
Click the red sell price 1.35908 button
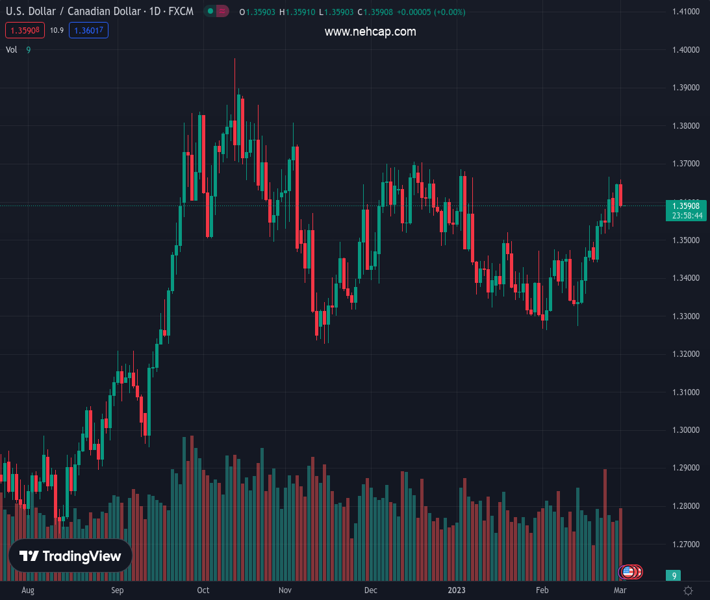point(24,31)
